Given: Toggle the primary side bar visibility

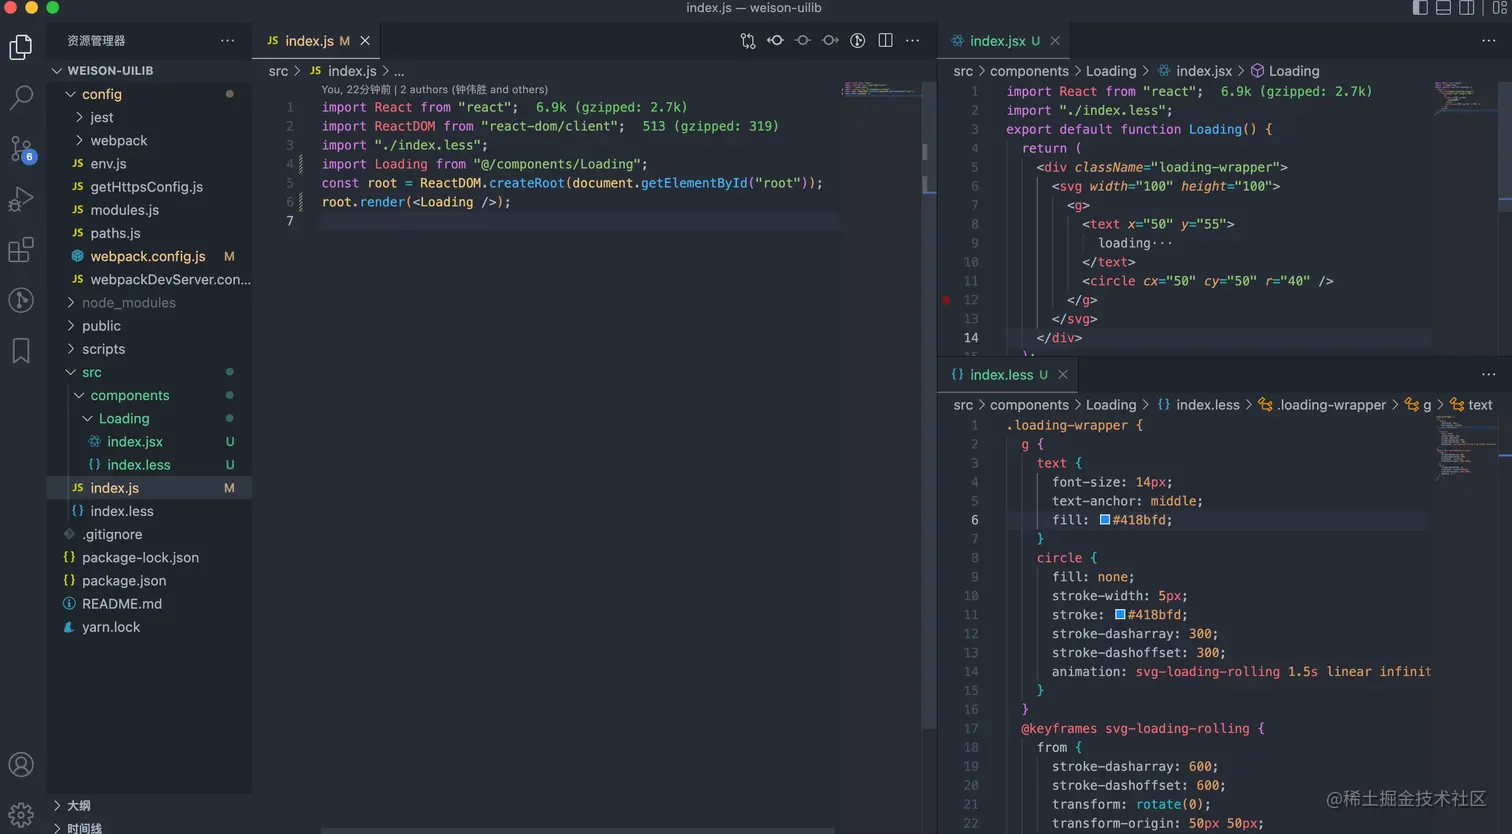Looking at the screenshot, I should point(1420,8).
